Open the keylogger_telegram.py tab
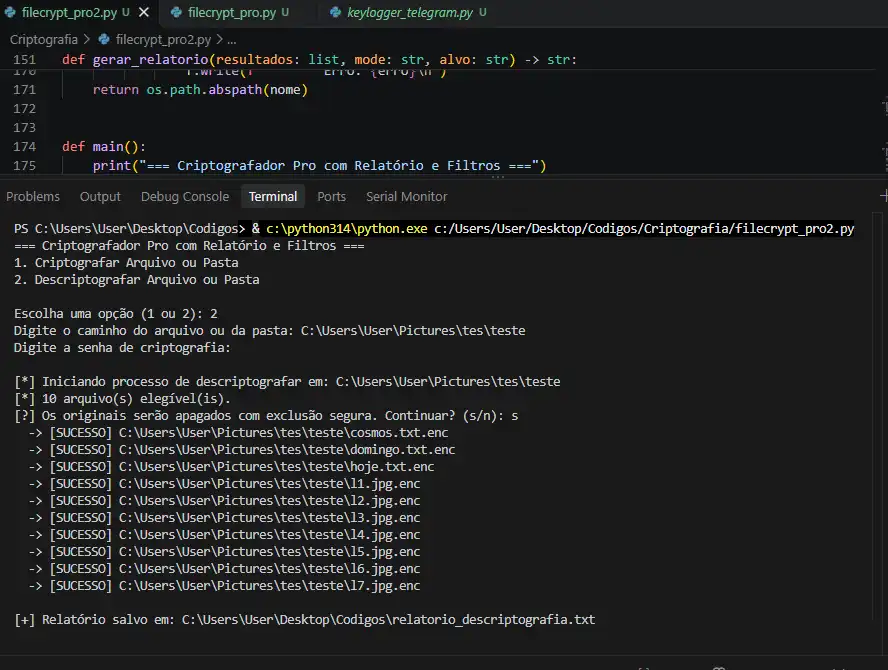 (x=409, y=12)
